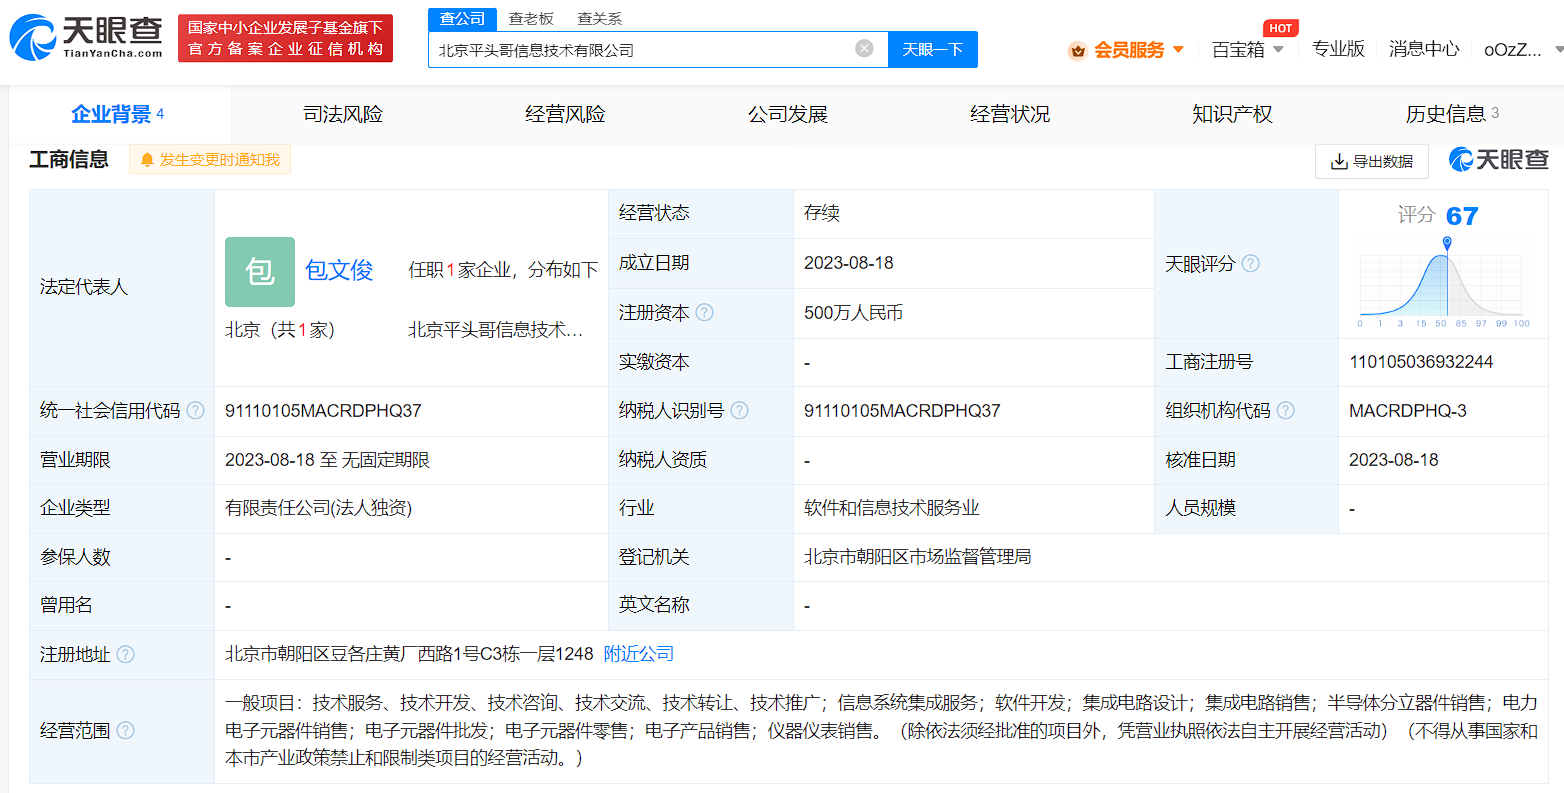Click help icon next to 注册资本

coord(705,313)
